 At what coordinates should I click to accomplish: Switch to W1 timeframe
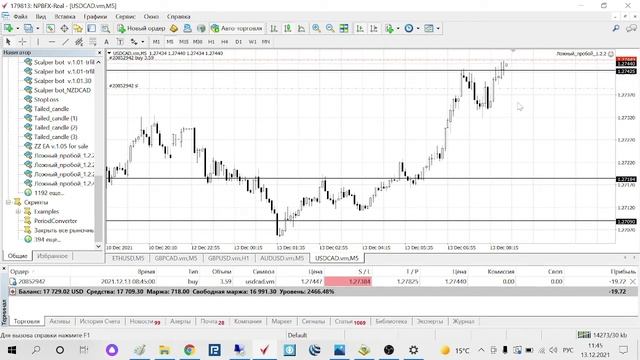click(x=252, y=42)
